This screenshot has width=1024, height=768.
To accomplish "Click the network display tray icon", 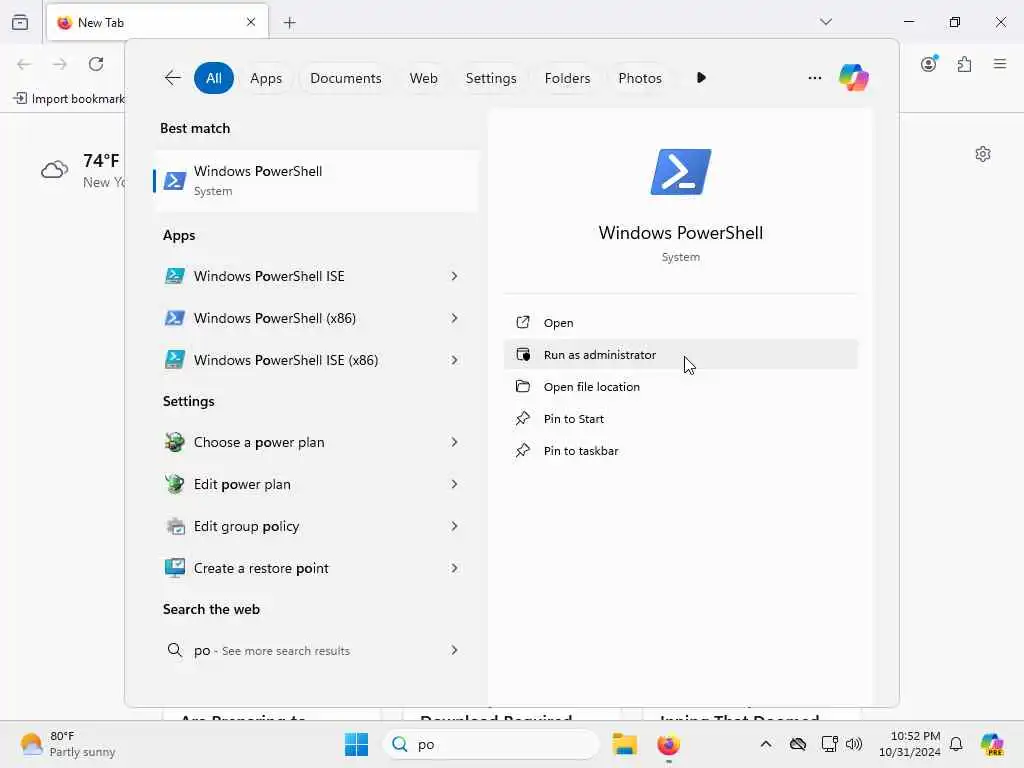I will tap(829, 744).
